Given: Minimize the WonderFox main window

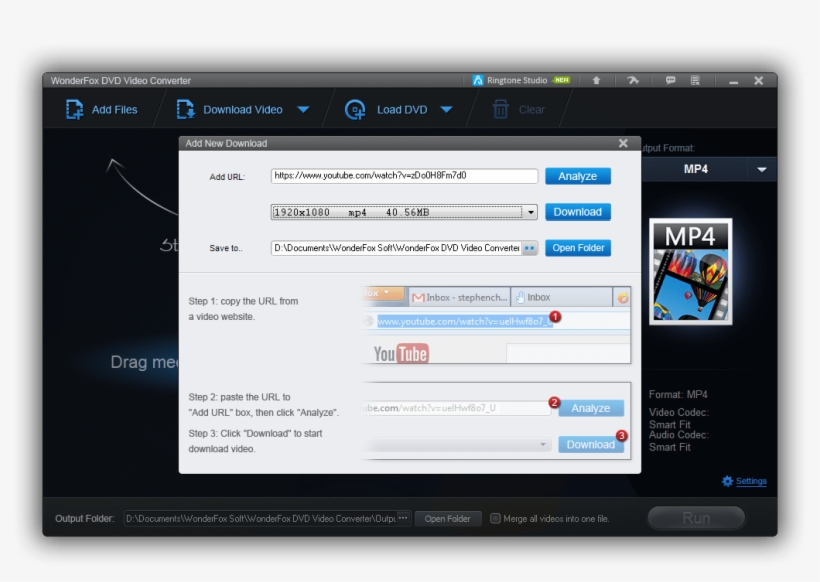Looking at the screenshot, I should coord(734,82).
